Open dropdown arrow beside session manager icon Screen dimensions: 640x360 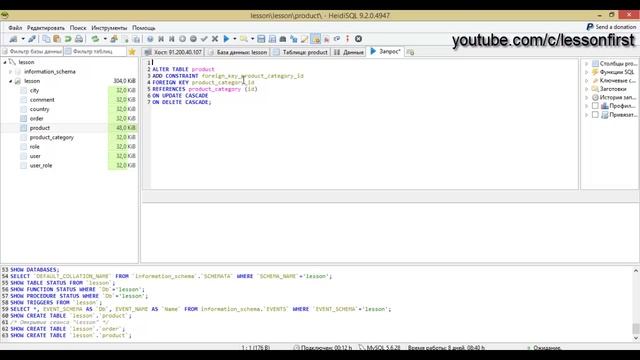[x=23, y=39]
